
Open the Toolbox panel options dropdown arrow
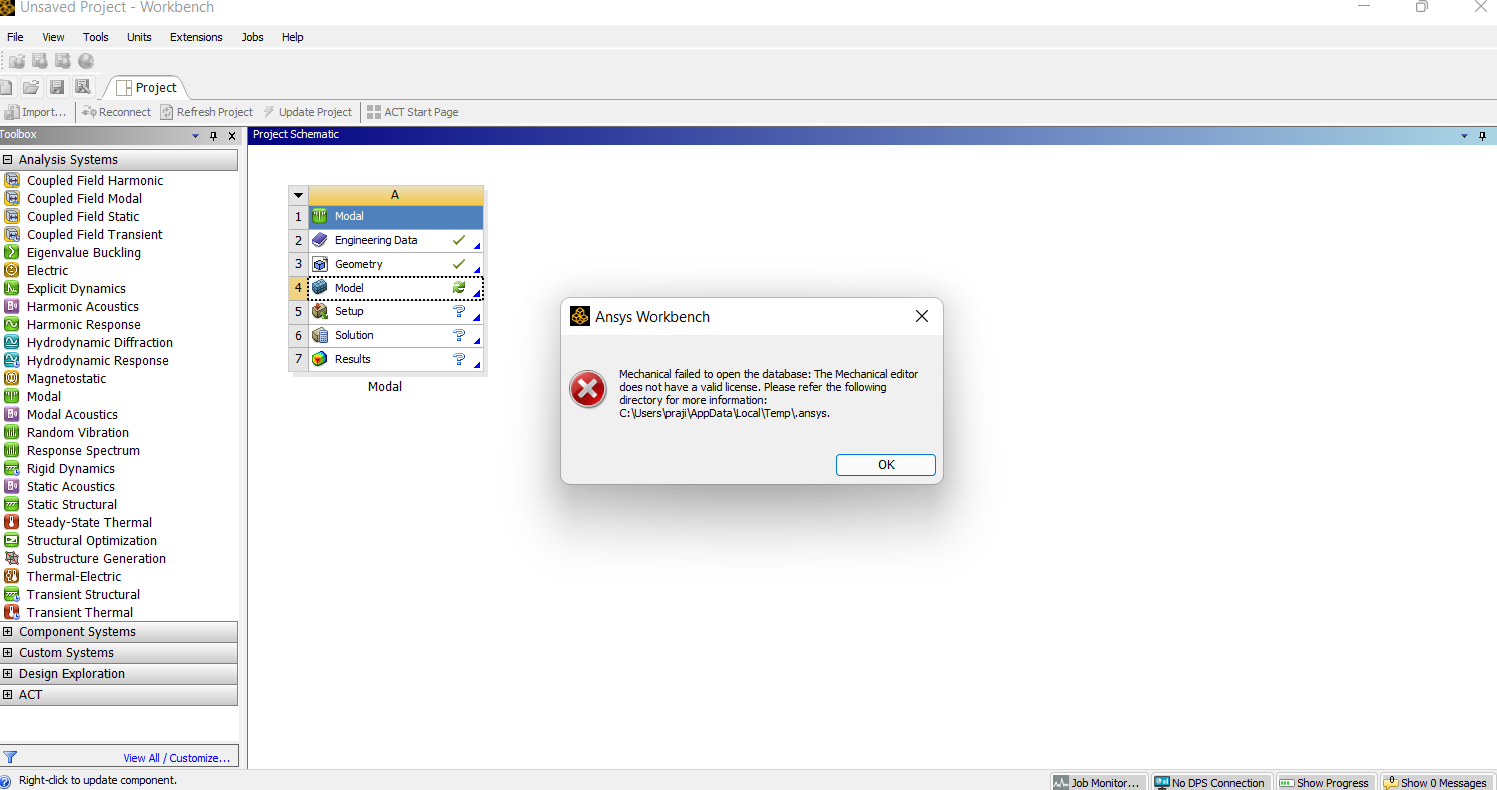(x=195, y=136)
